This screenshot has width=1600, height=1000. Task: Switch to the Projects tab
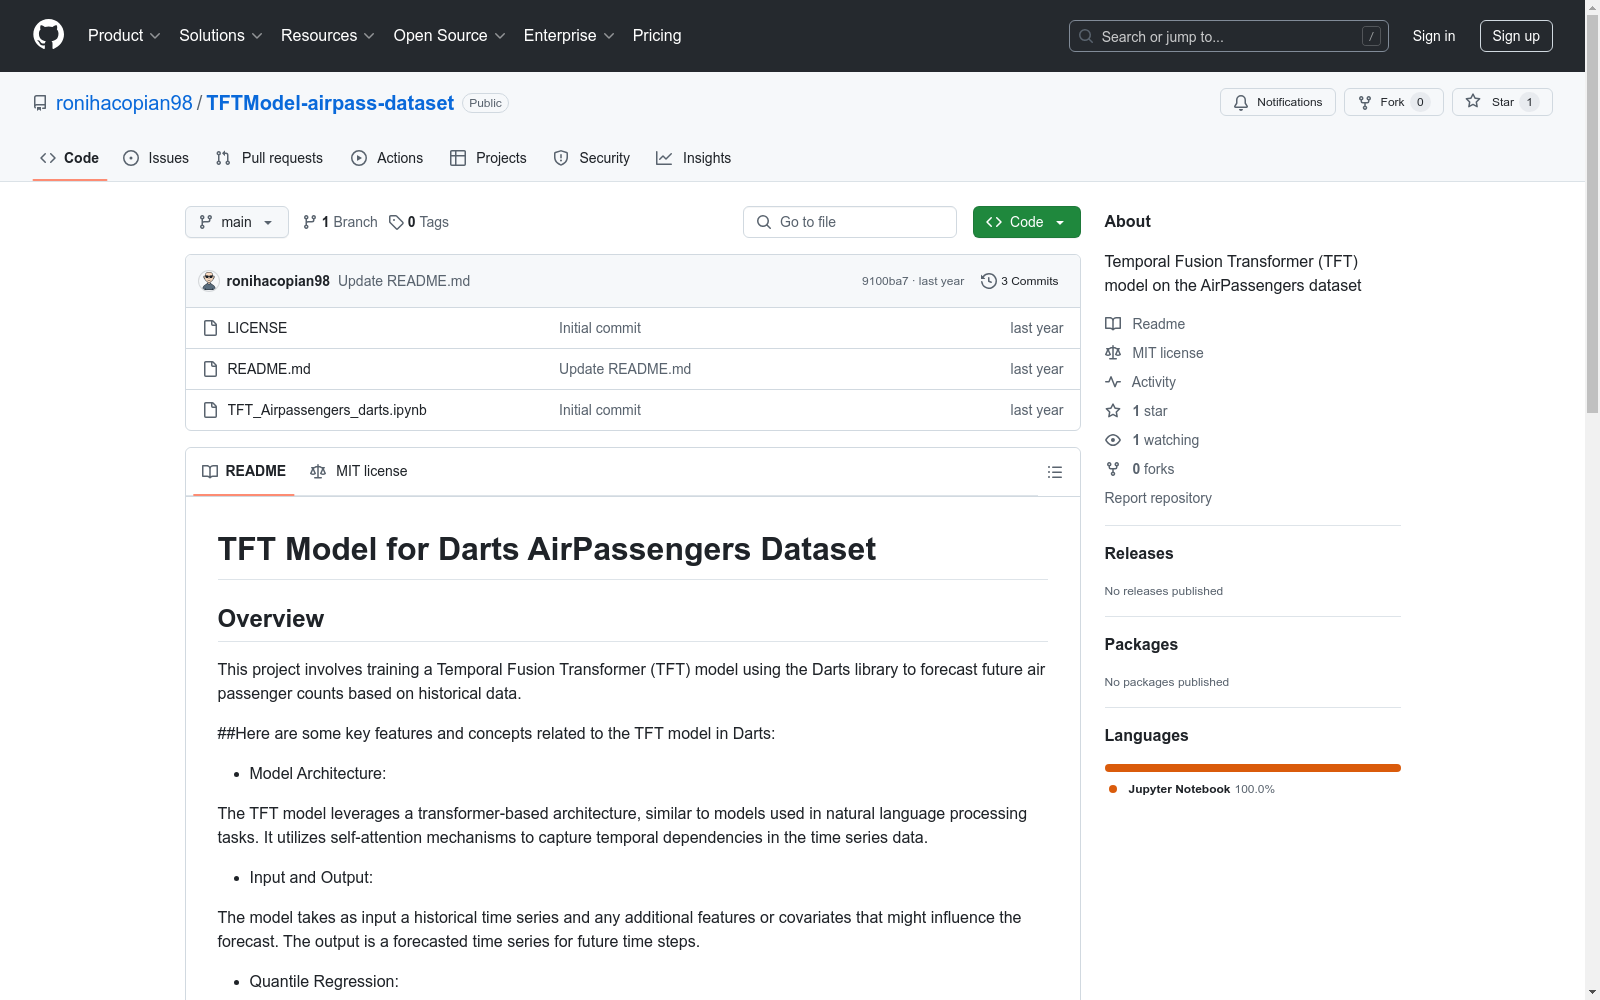coord(488,158)
